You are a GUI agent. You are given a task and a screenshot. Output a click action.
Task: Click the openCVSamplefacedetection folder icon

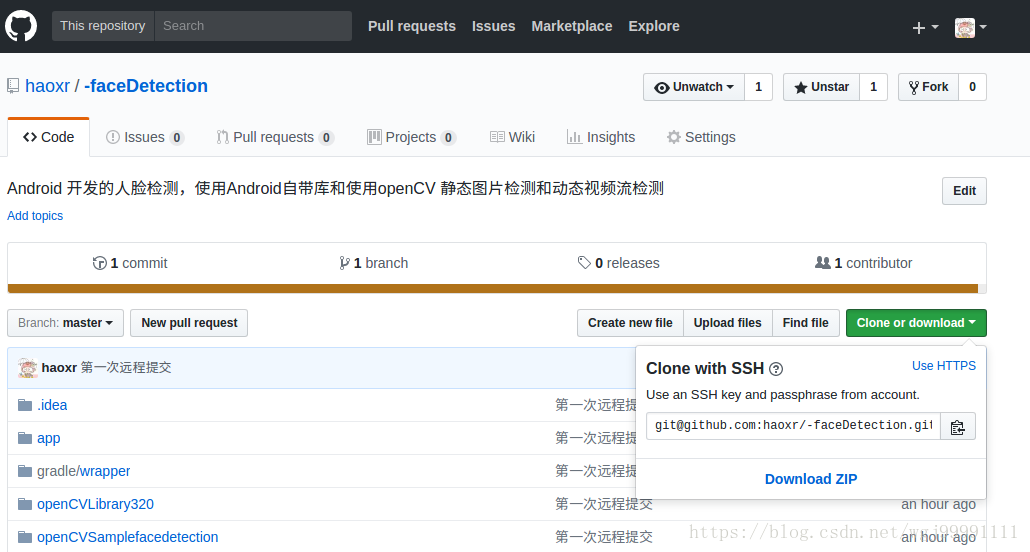(25, 537)
